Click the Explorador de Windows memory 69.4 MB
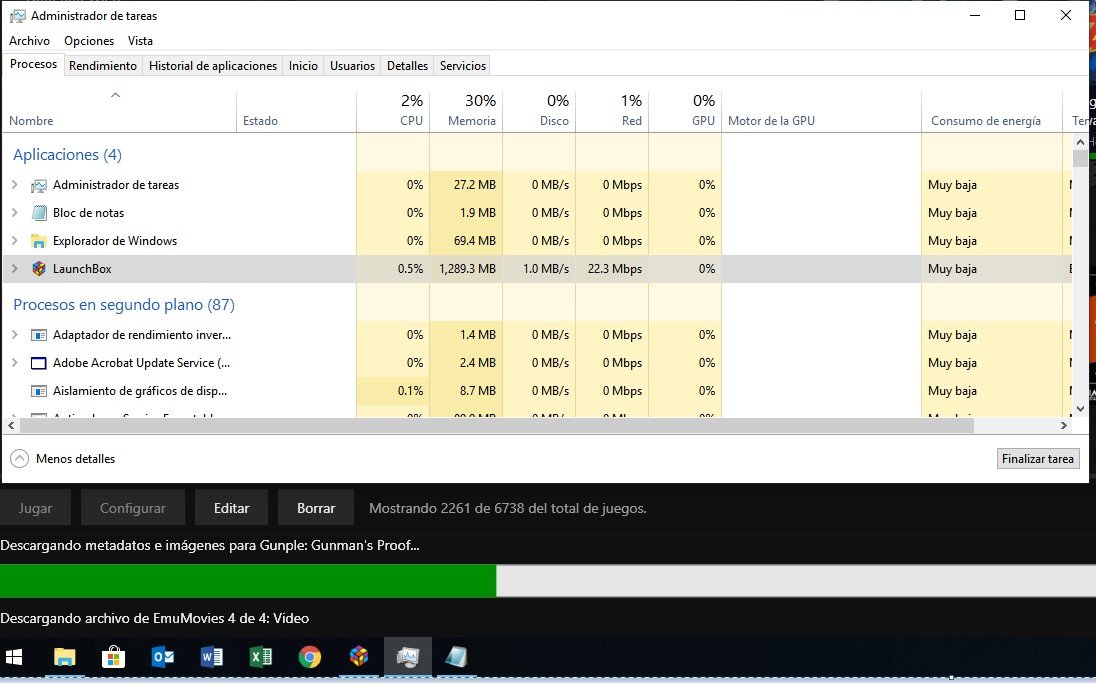The height and width of the screenshot is (683, 1096). coord(475,241)
